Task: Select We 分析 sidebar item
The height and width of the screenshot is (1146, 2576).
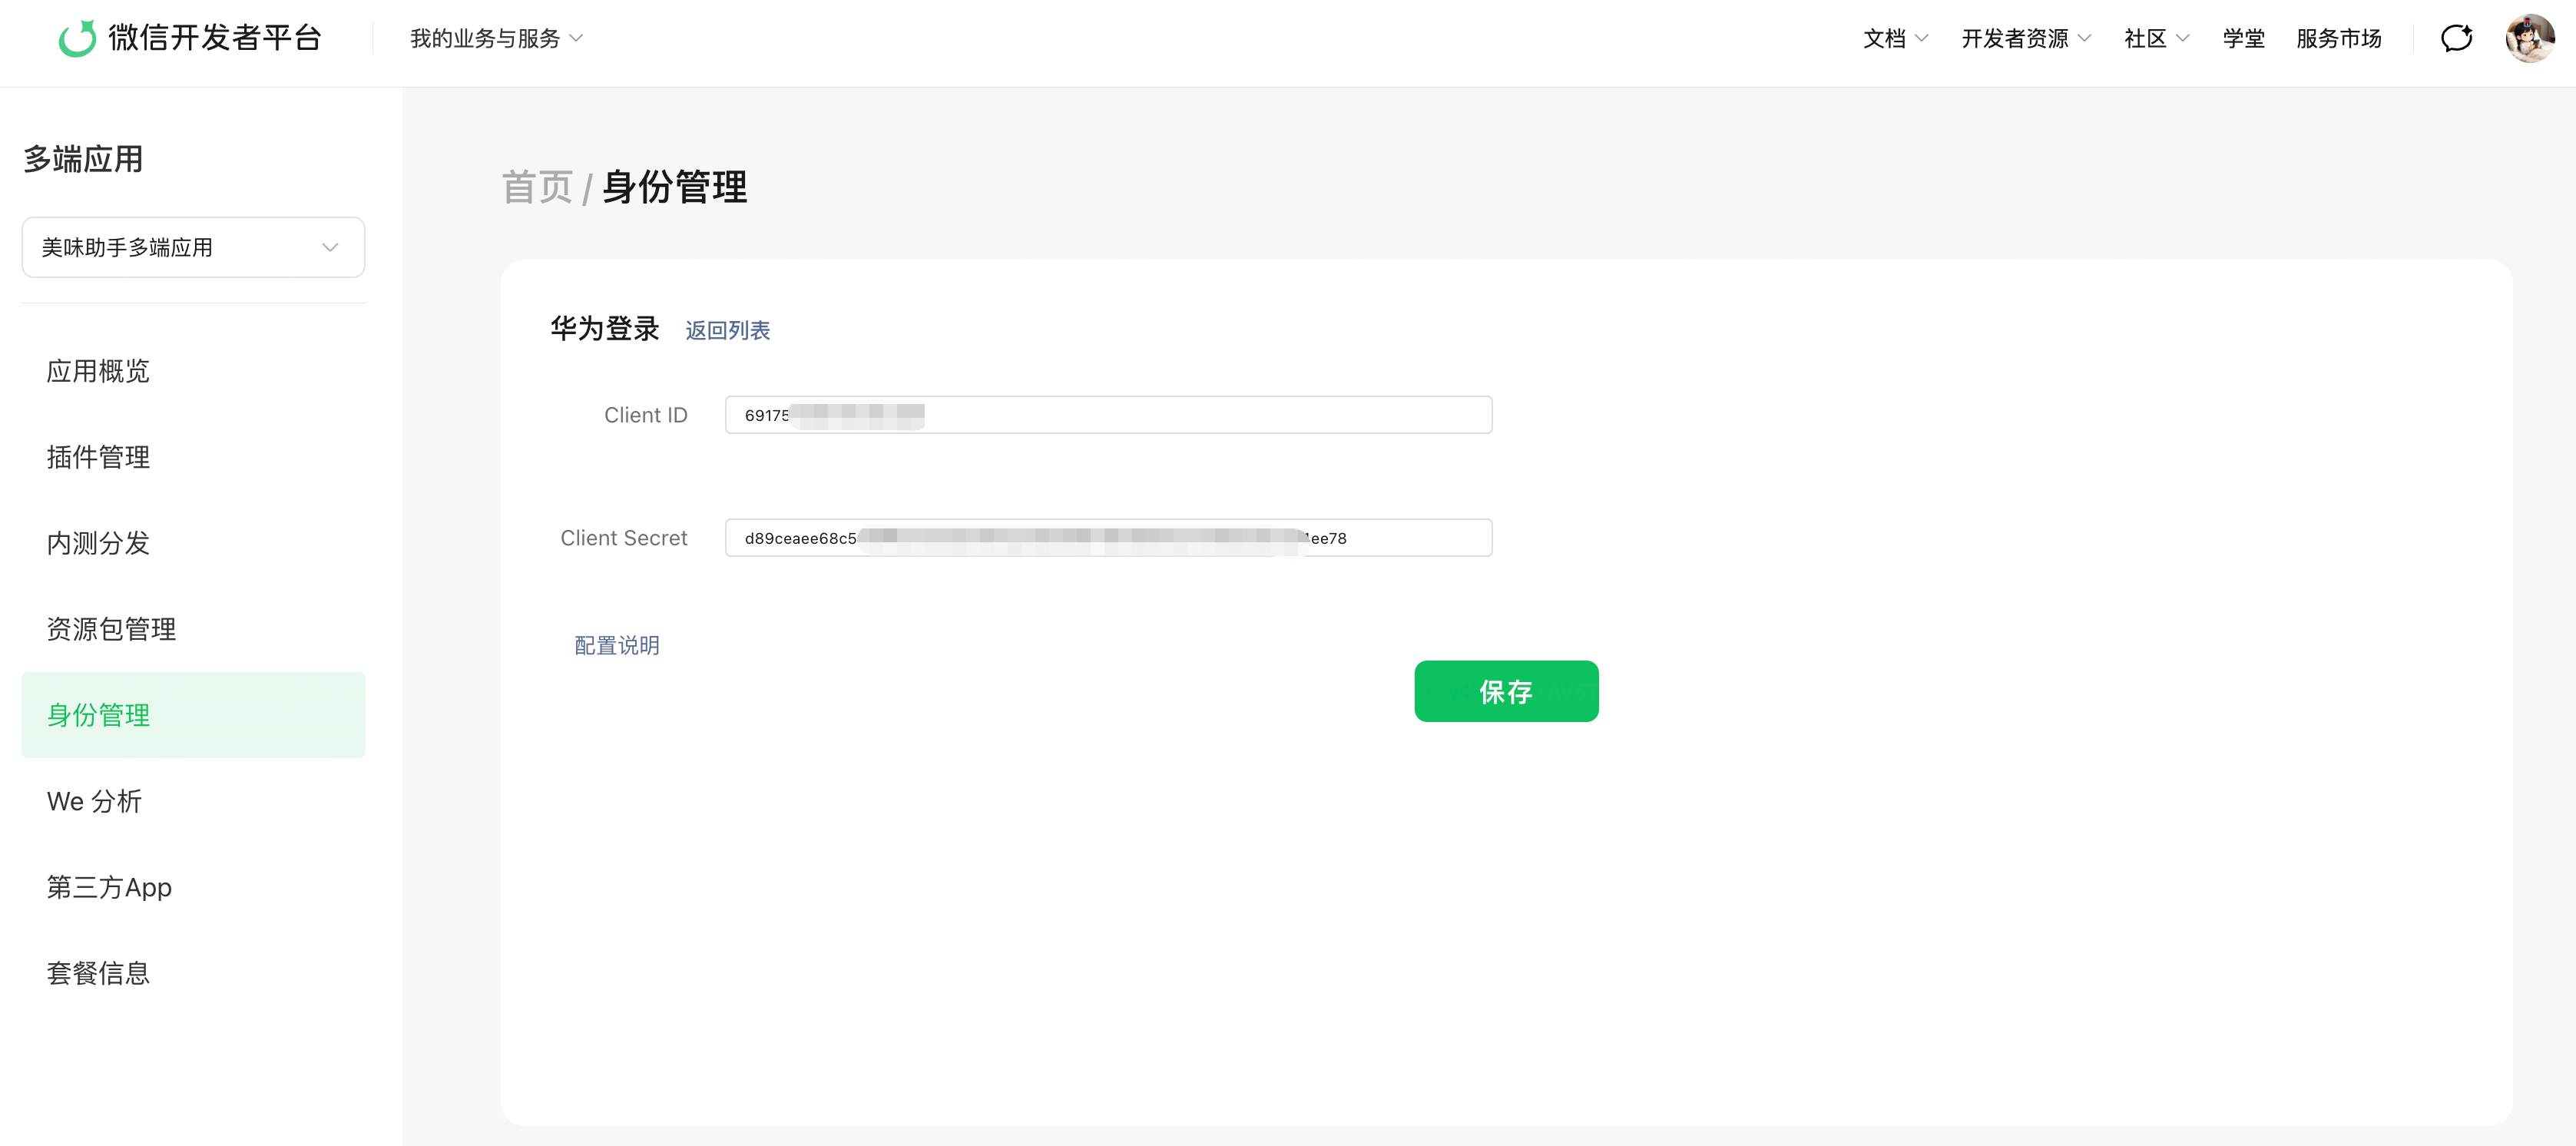Action: tap(94, 801)
